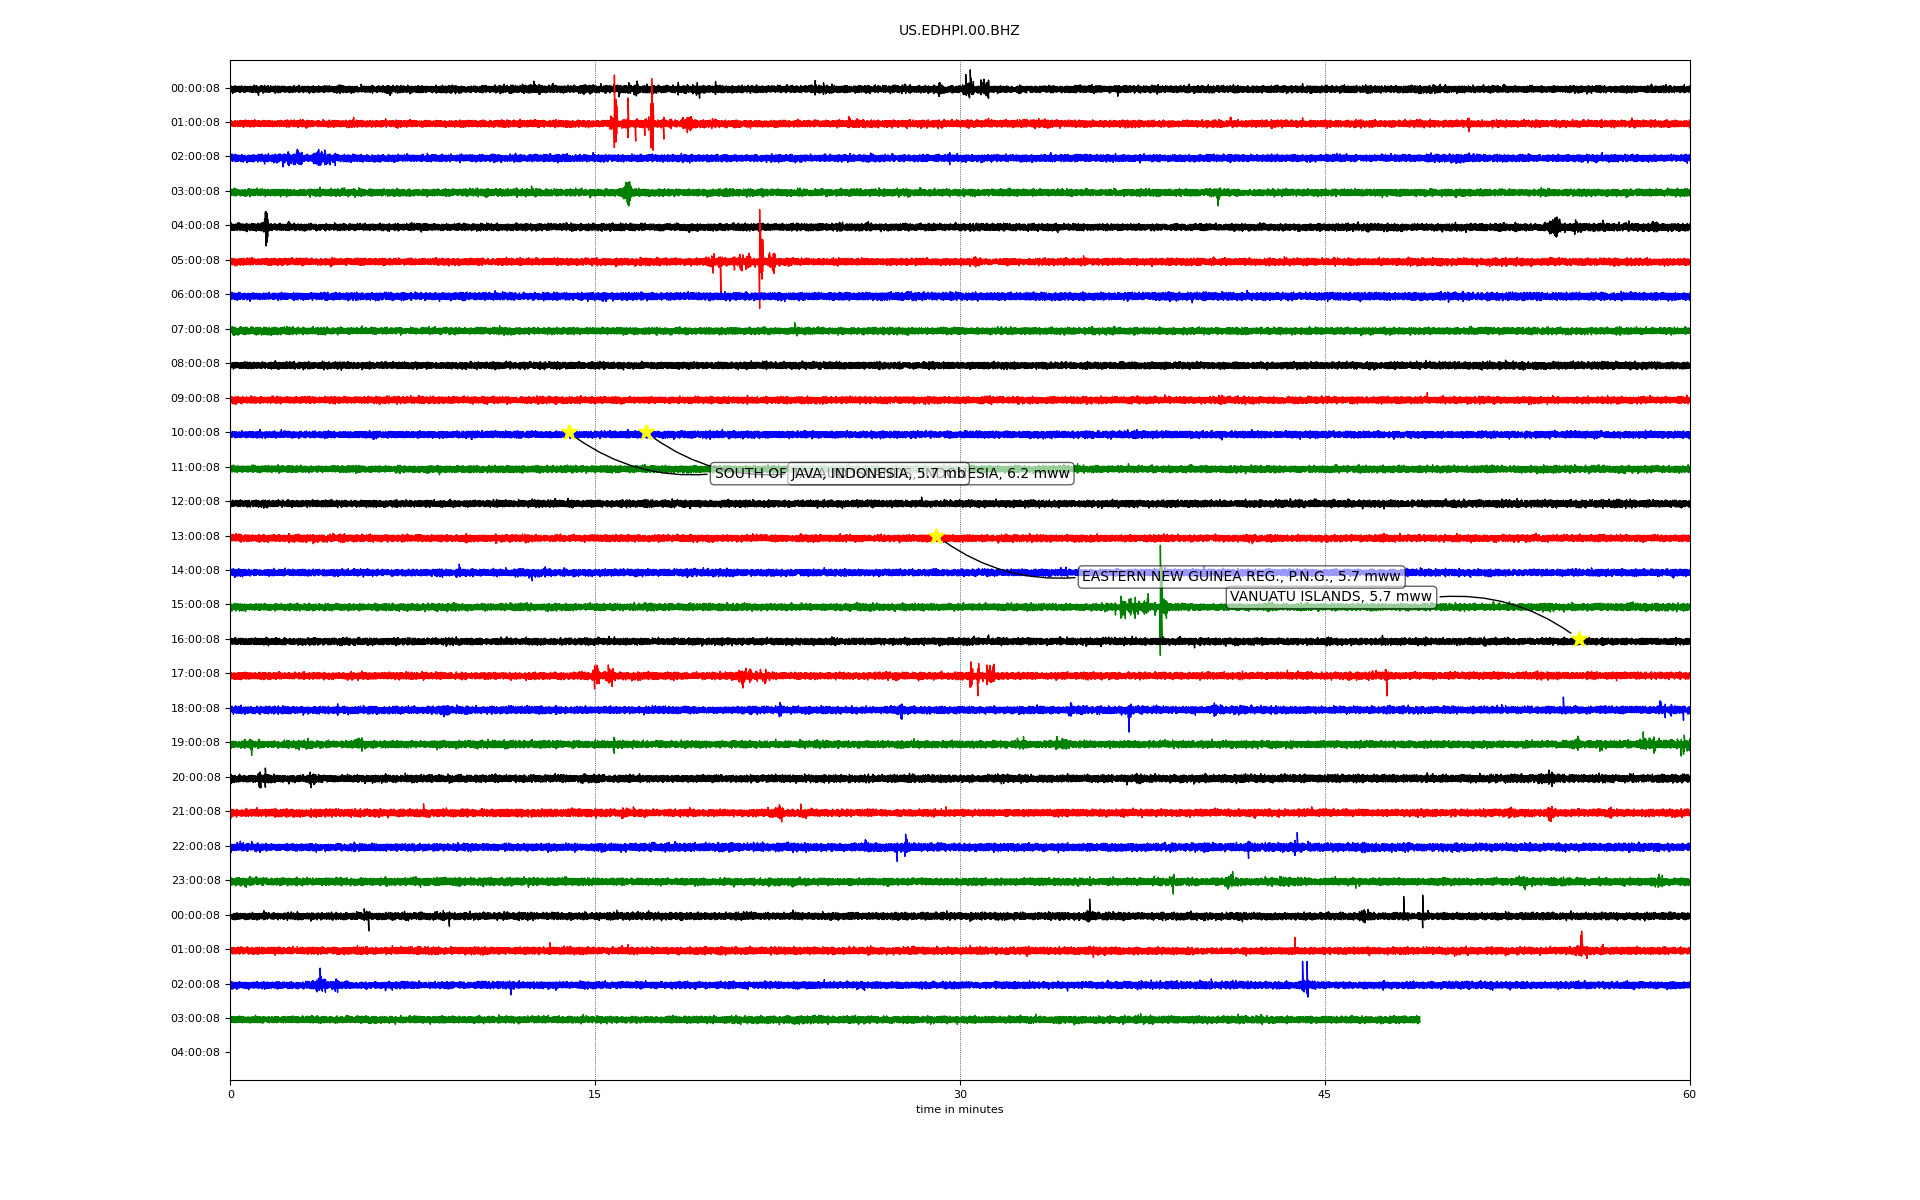Select the 15:00:08 time label
The width and height of the screenshot is (1920, 1200).
pos(195,605)
